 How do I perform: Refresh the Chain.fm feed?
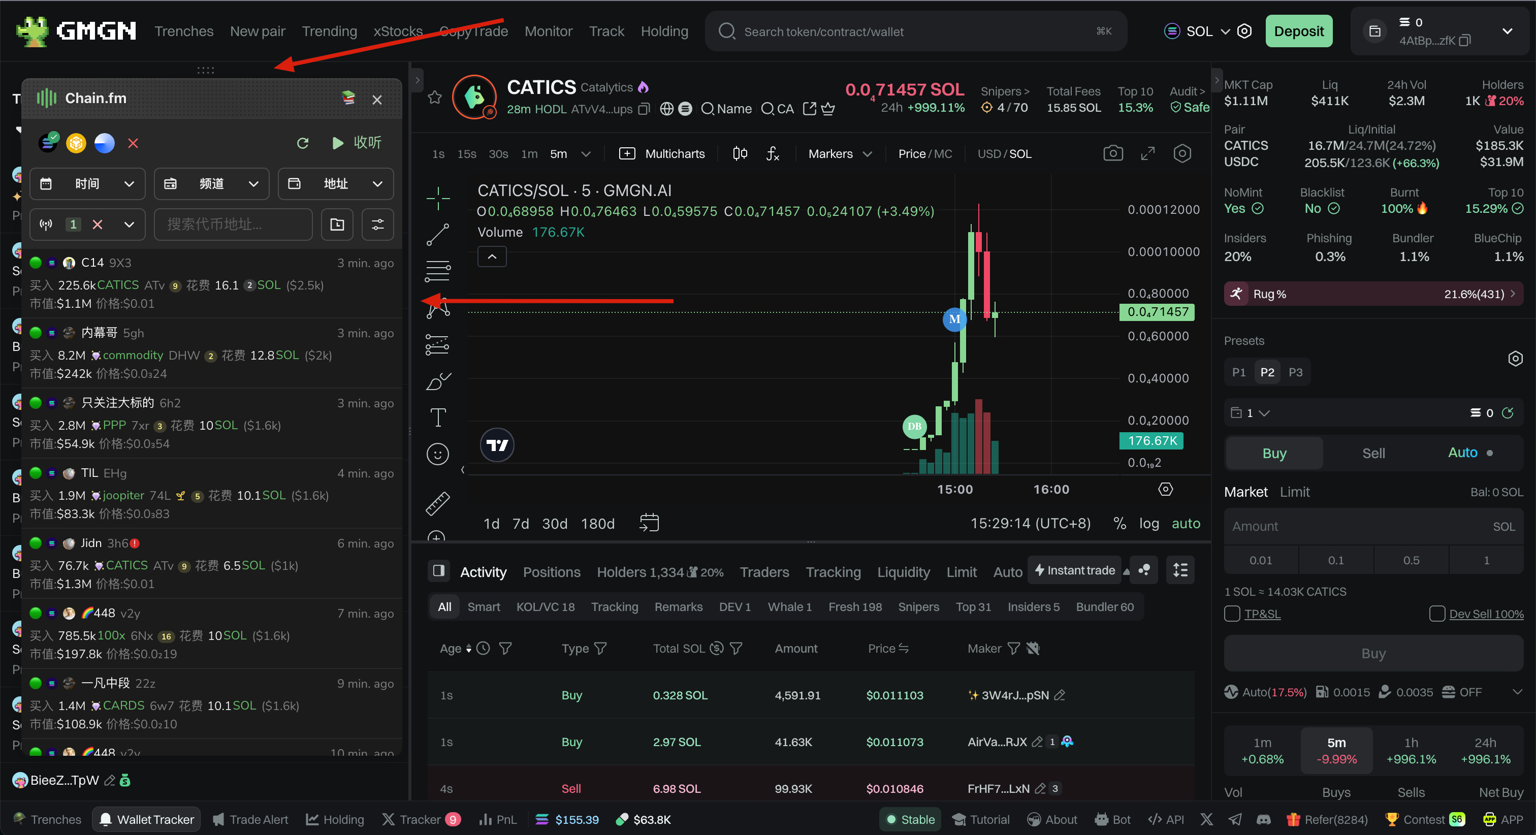point(303,143)
